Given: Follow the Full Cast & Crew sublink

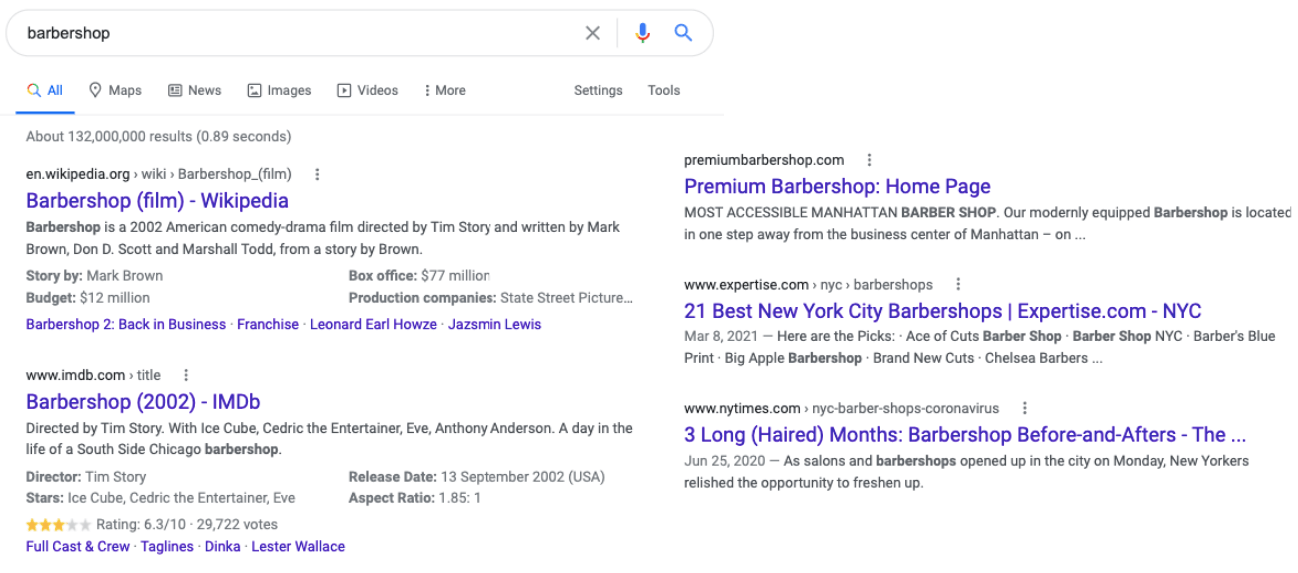Looking at the screenshot, I should (78, 546).
